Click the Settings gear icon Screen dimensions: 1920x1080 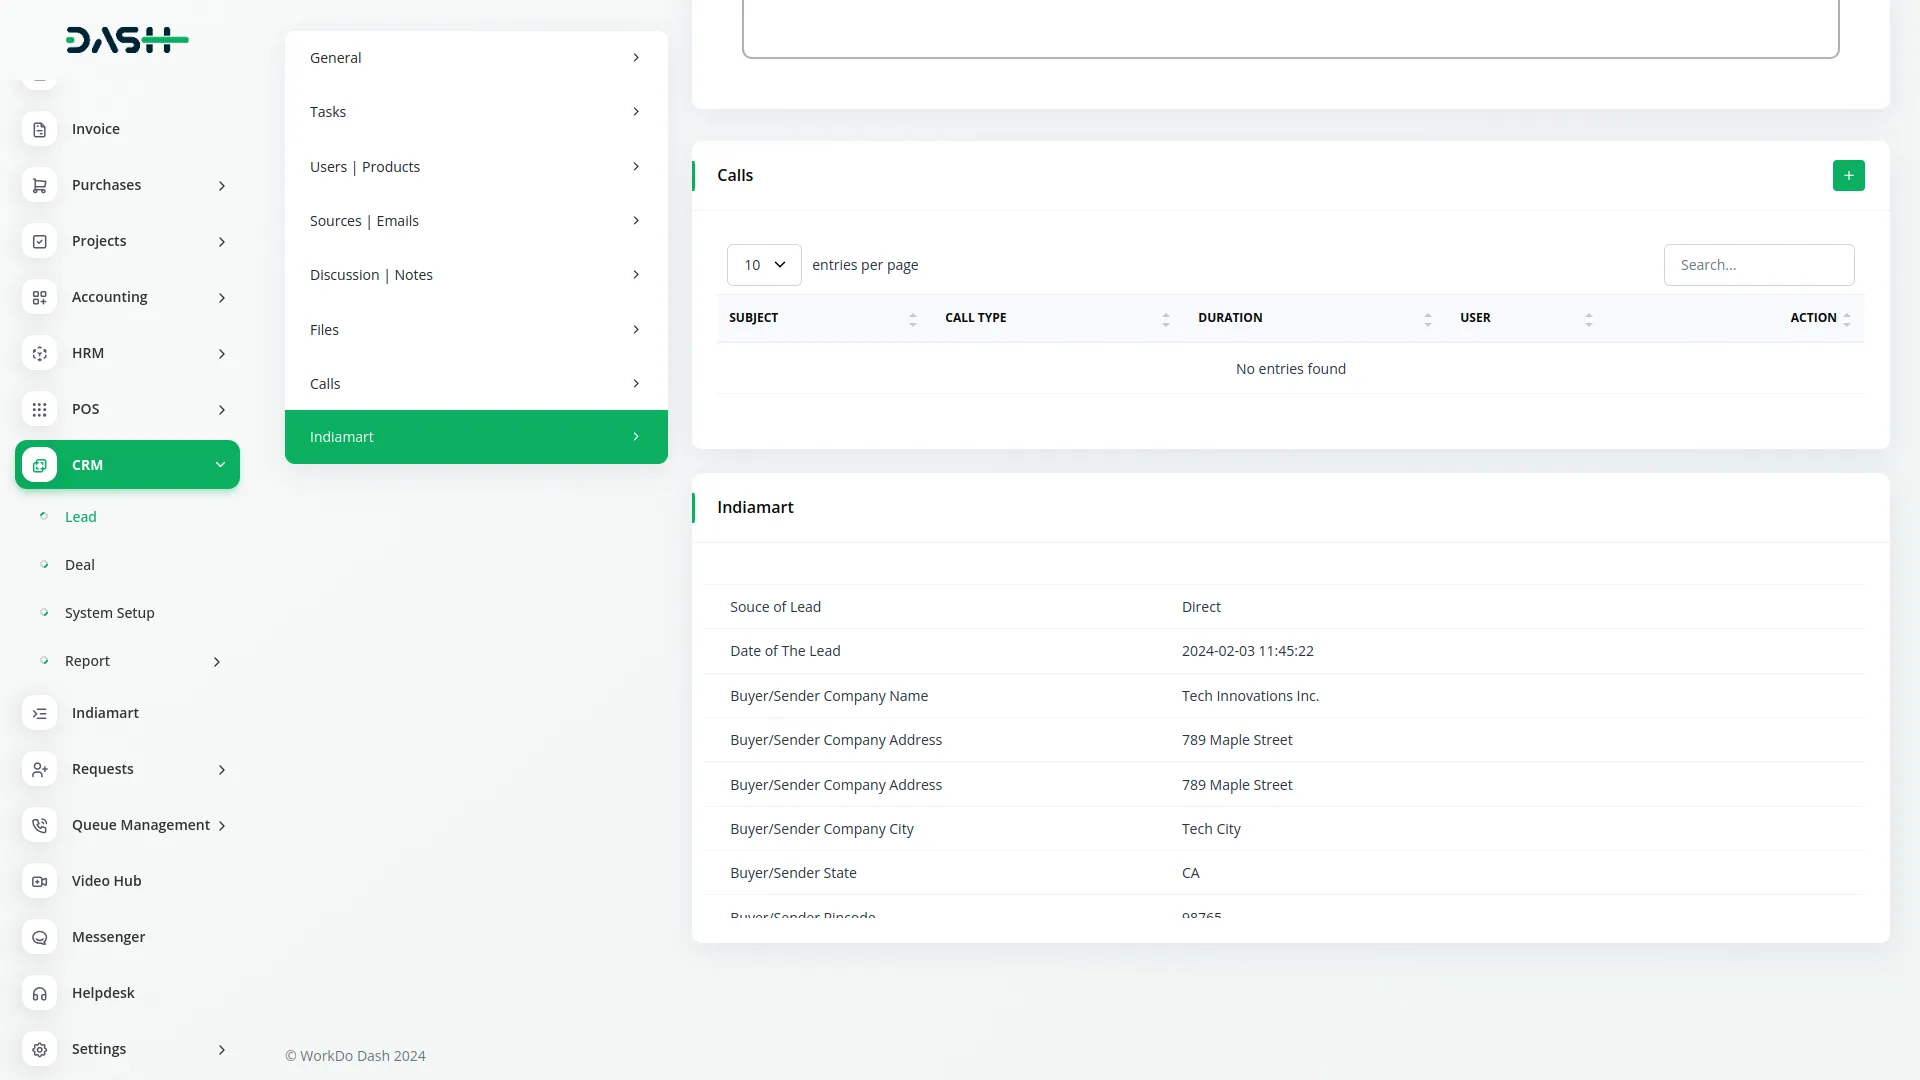click(39, 1050)
